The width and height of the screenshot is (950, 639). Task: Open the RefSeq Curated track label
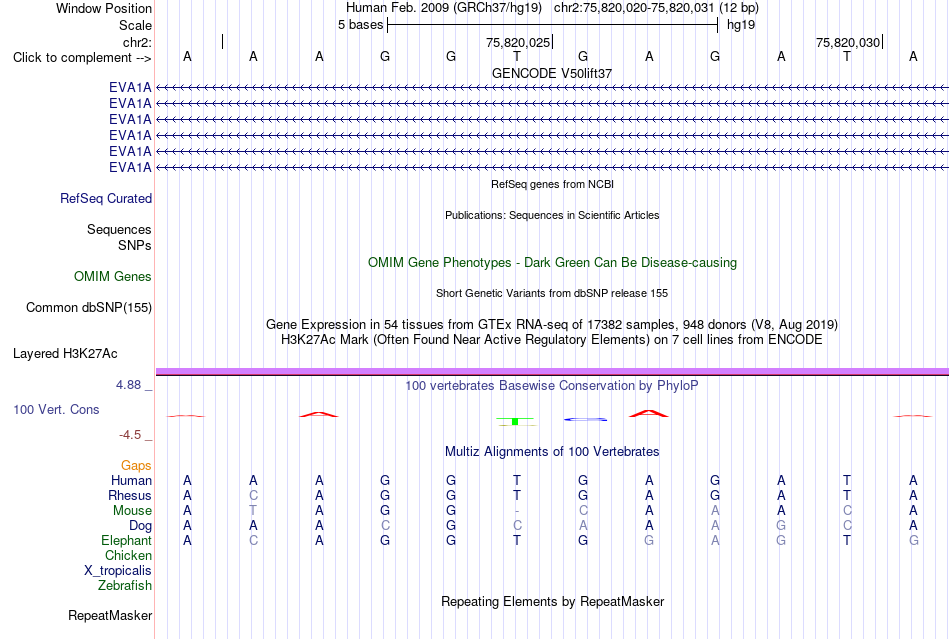106,199
